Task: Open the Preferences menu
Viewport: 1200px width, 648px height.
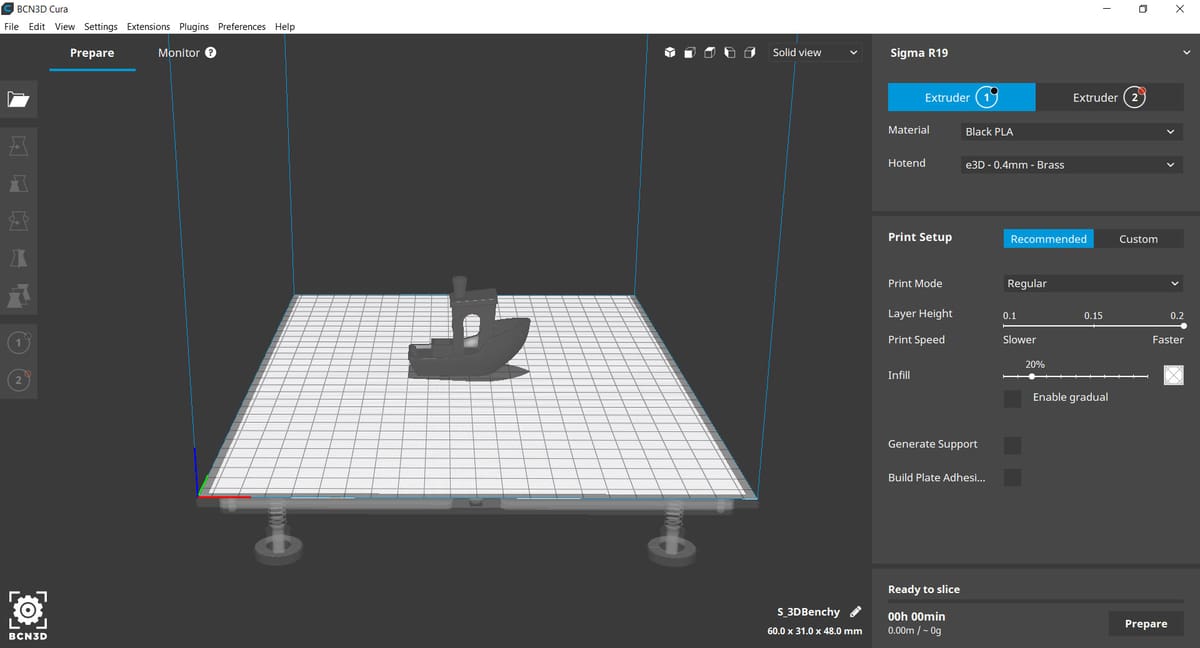Action: pyautogui.click(x=242, y=27)
